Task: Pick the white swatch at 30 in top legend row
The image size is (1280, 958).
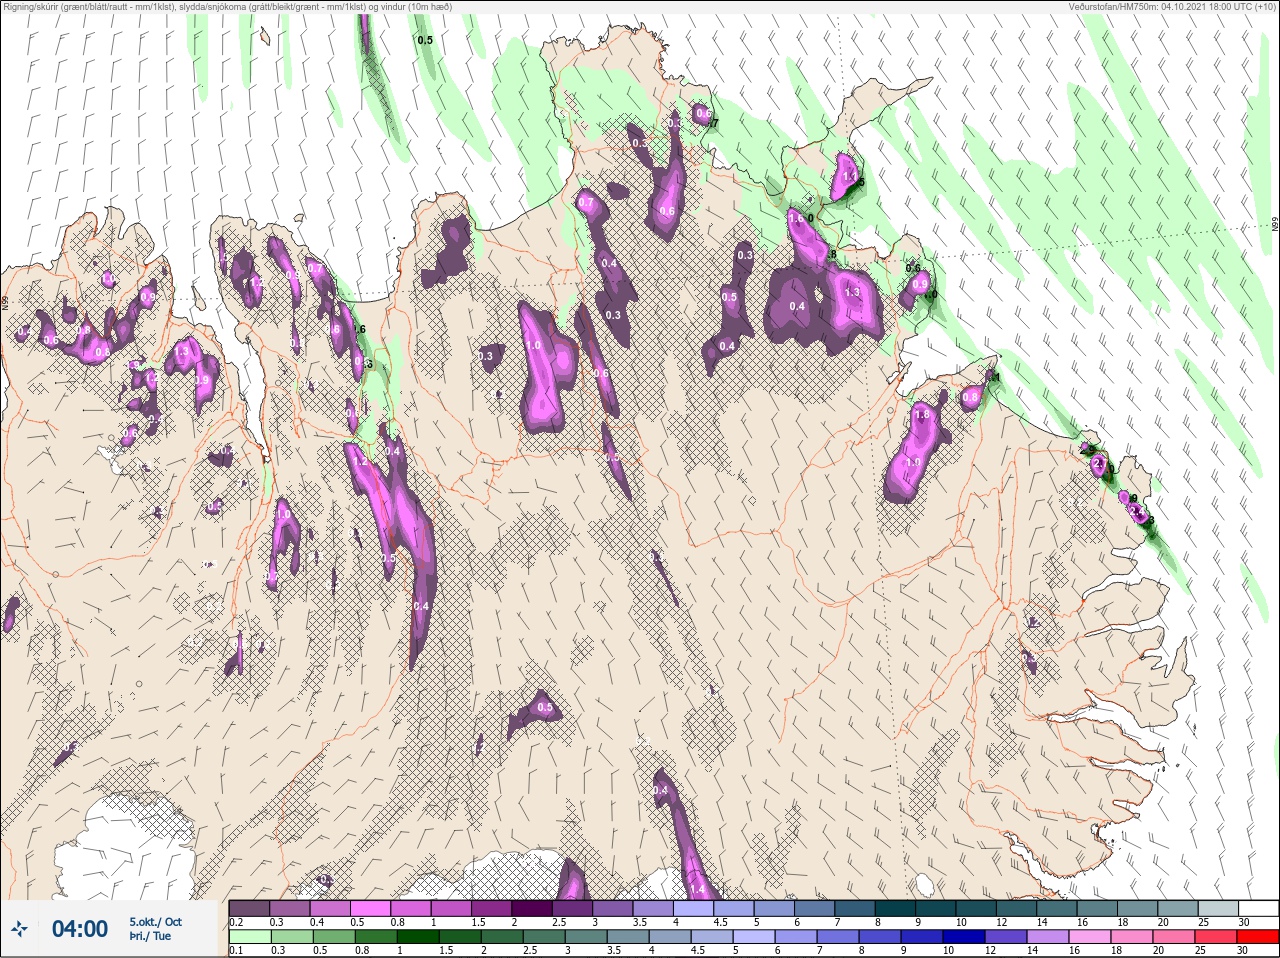Action: (x=1258, y=908)
